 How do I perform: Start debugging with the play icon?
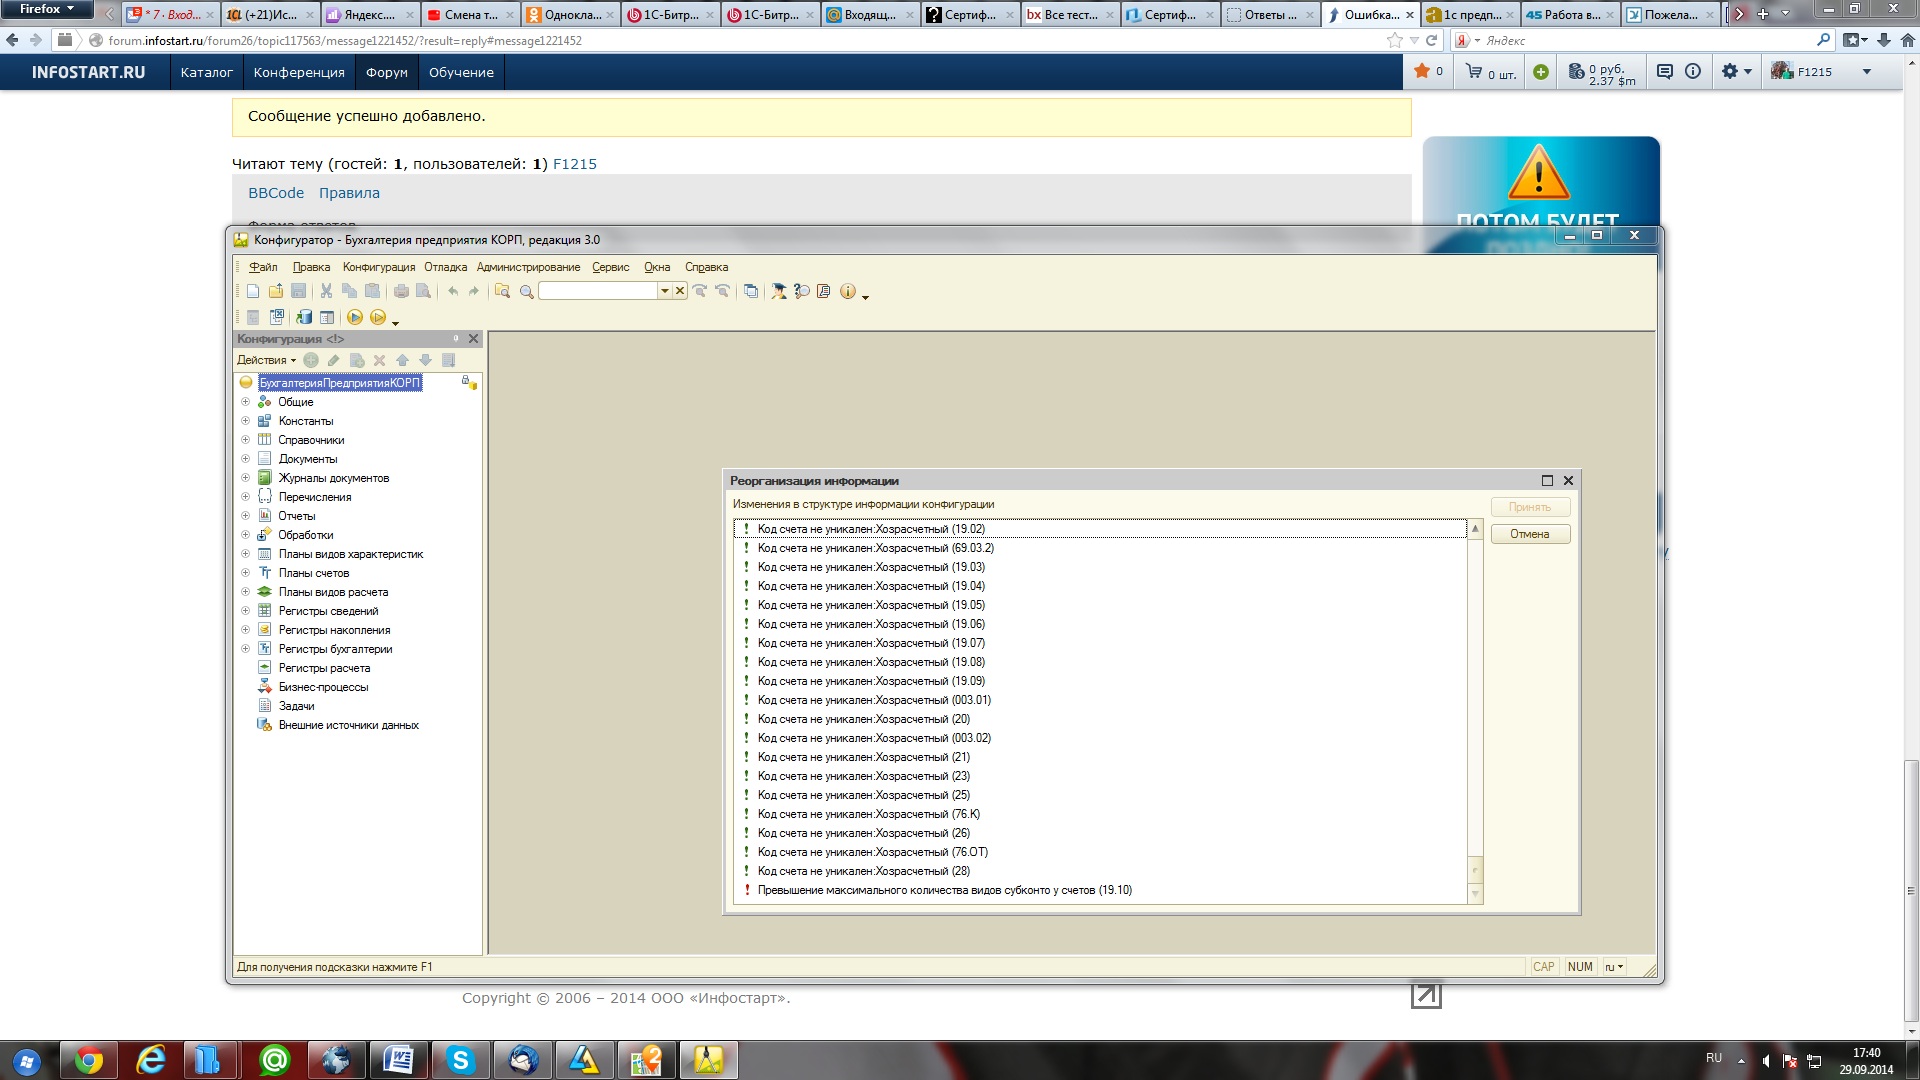(x=354, y=317)
